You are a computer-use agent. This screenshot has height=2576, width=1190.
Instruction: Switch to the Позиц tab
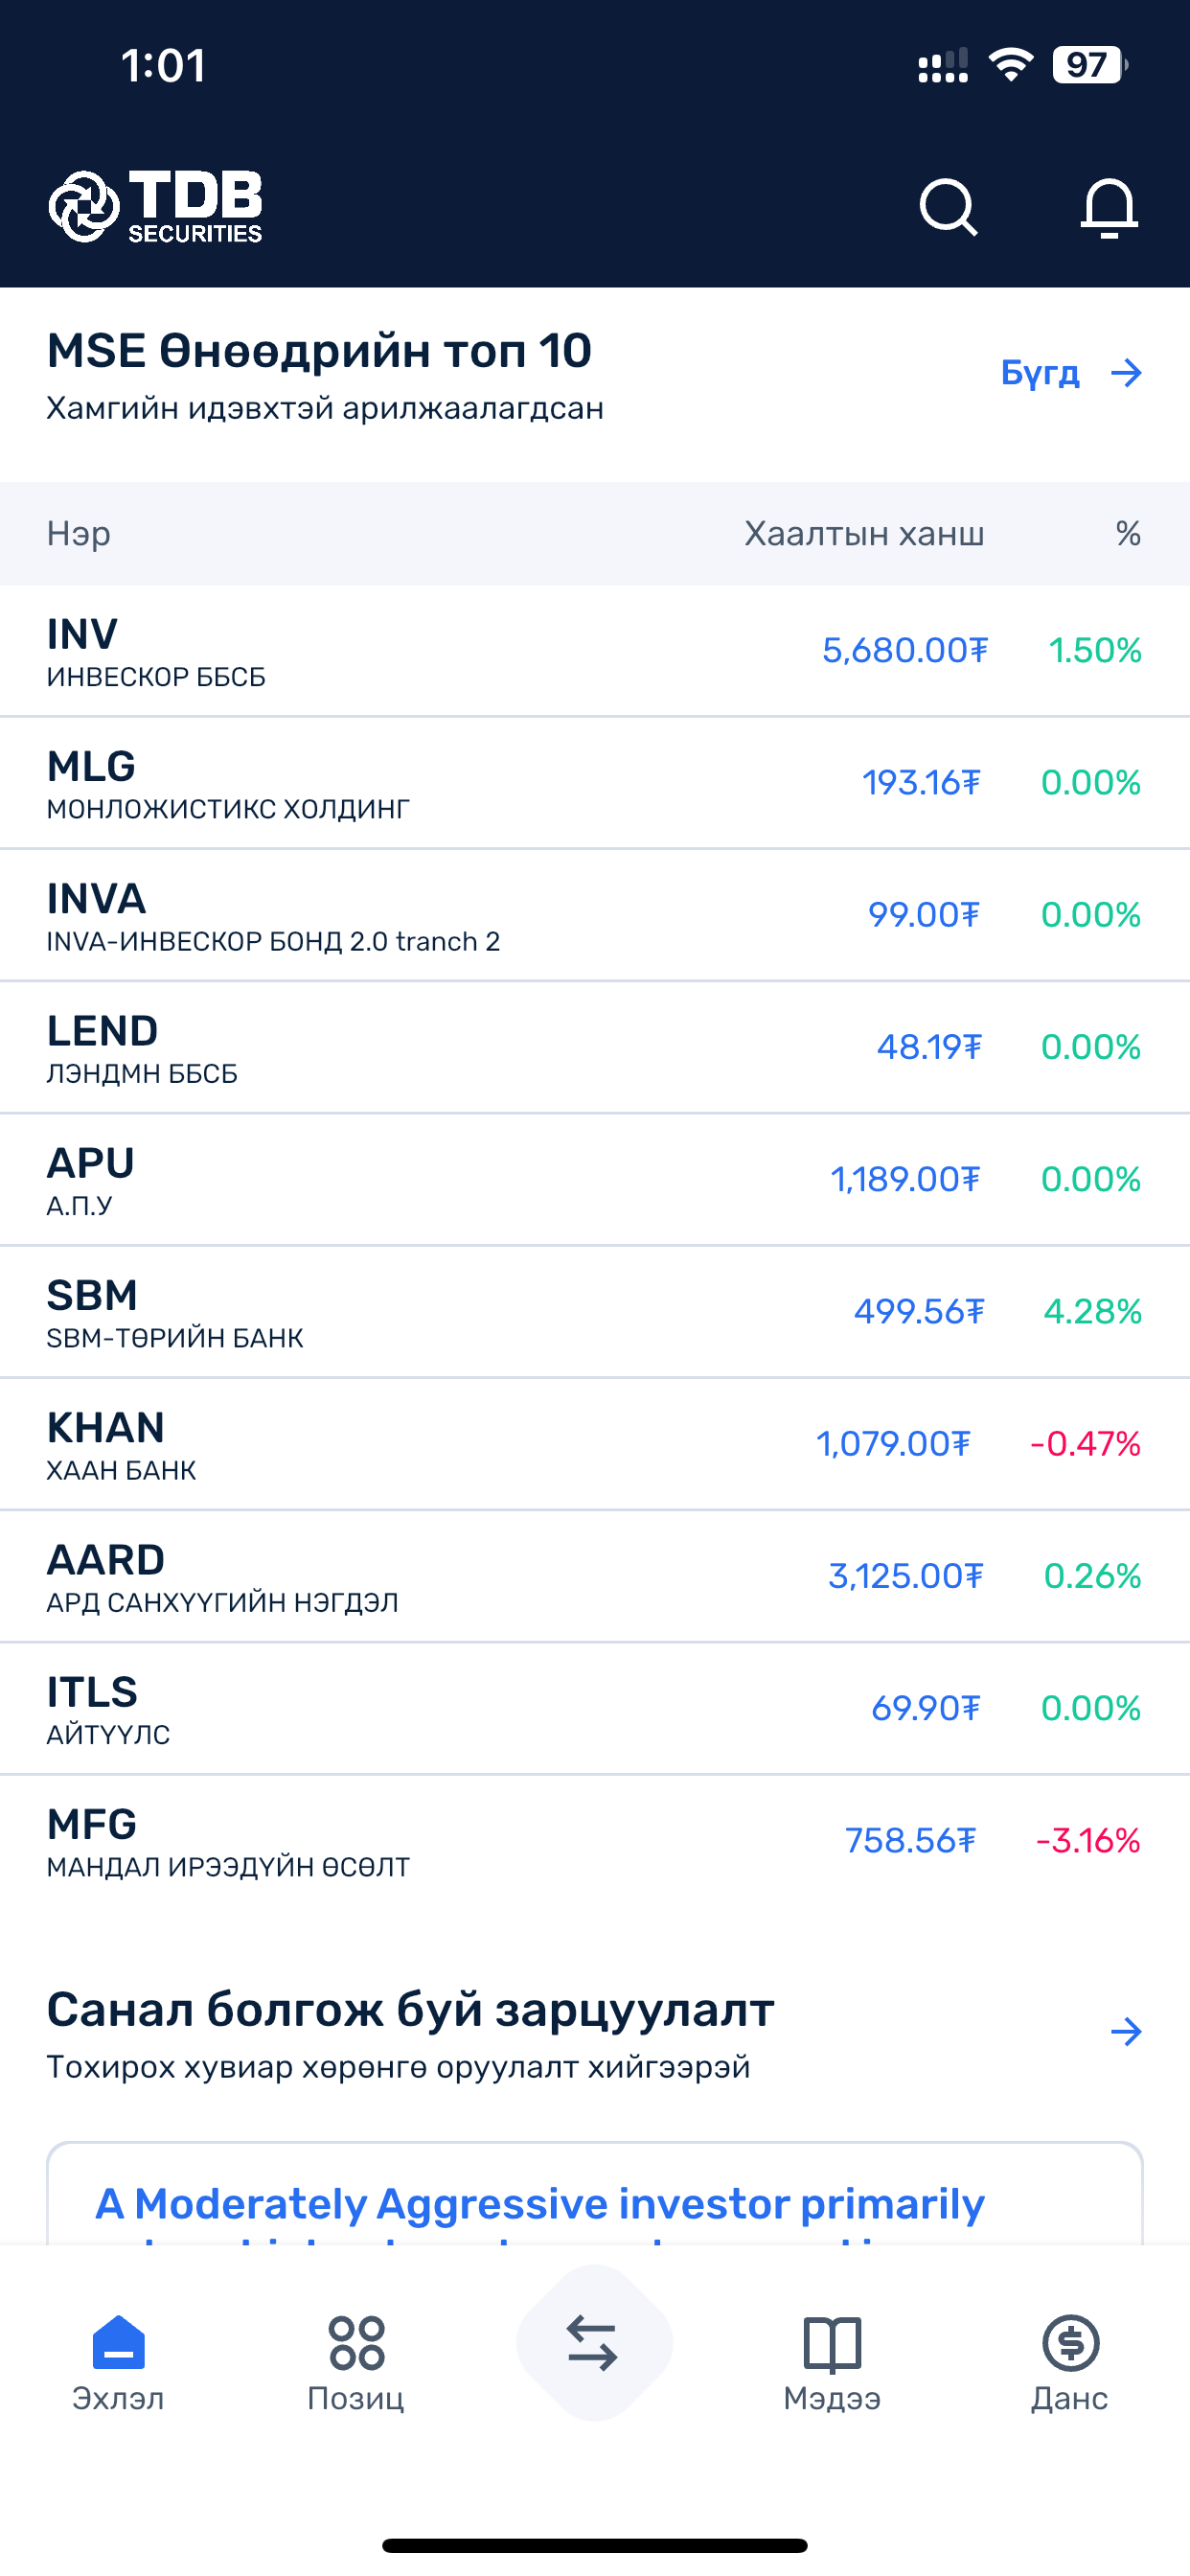click(356, 2363)
